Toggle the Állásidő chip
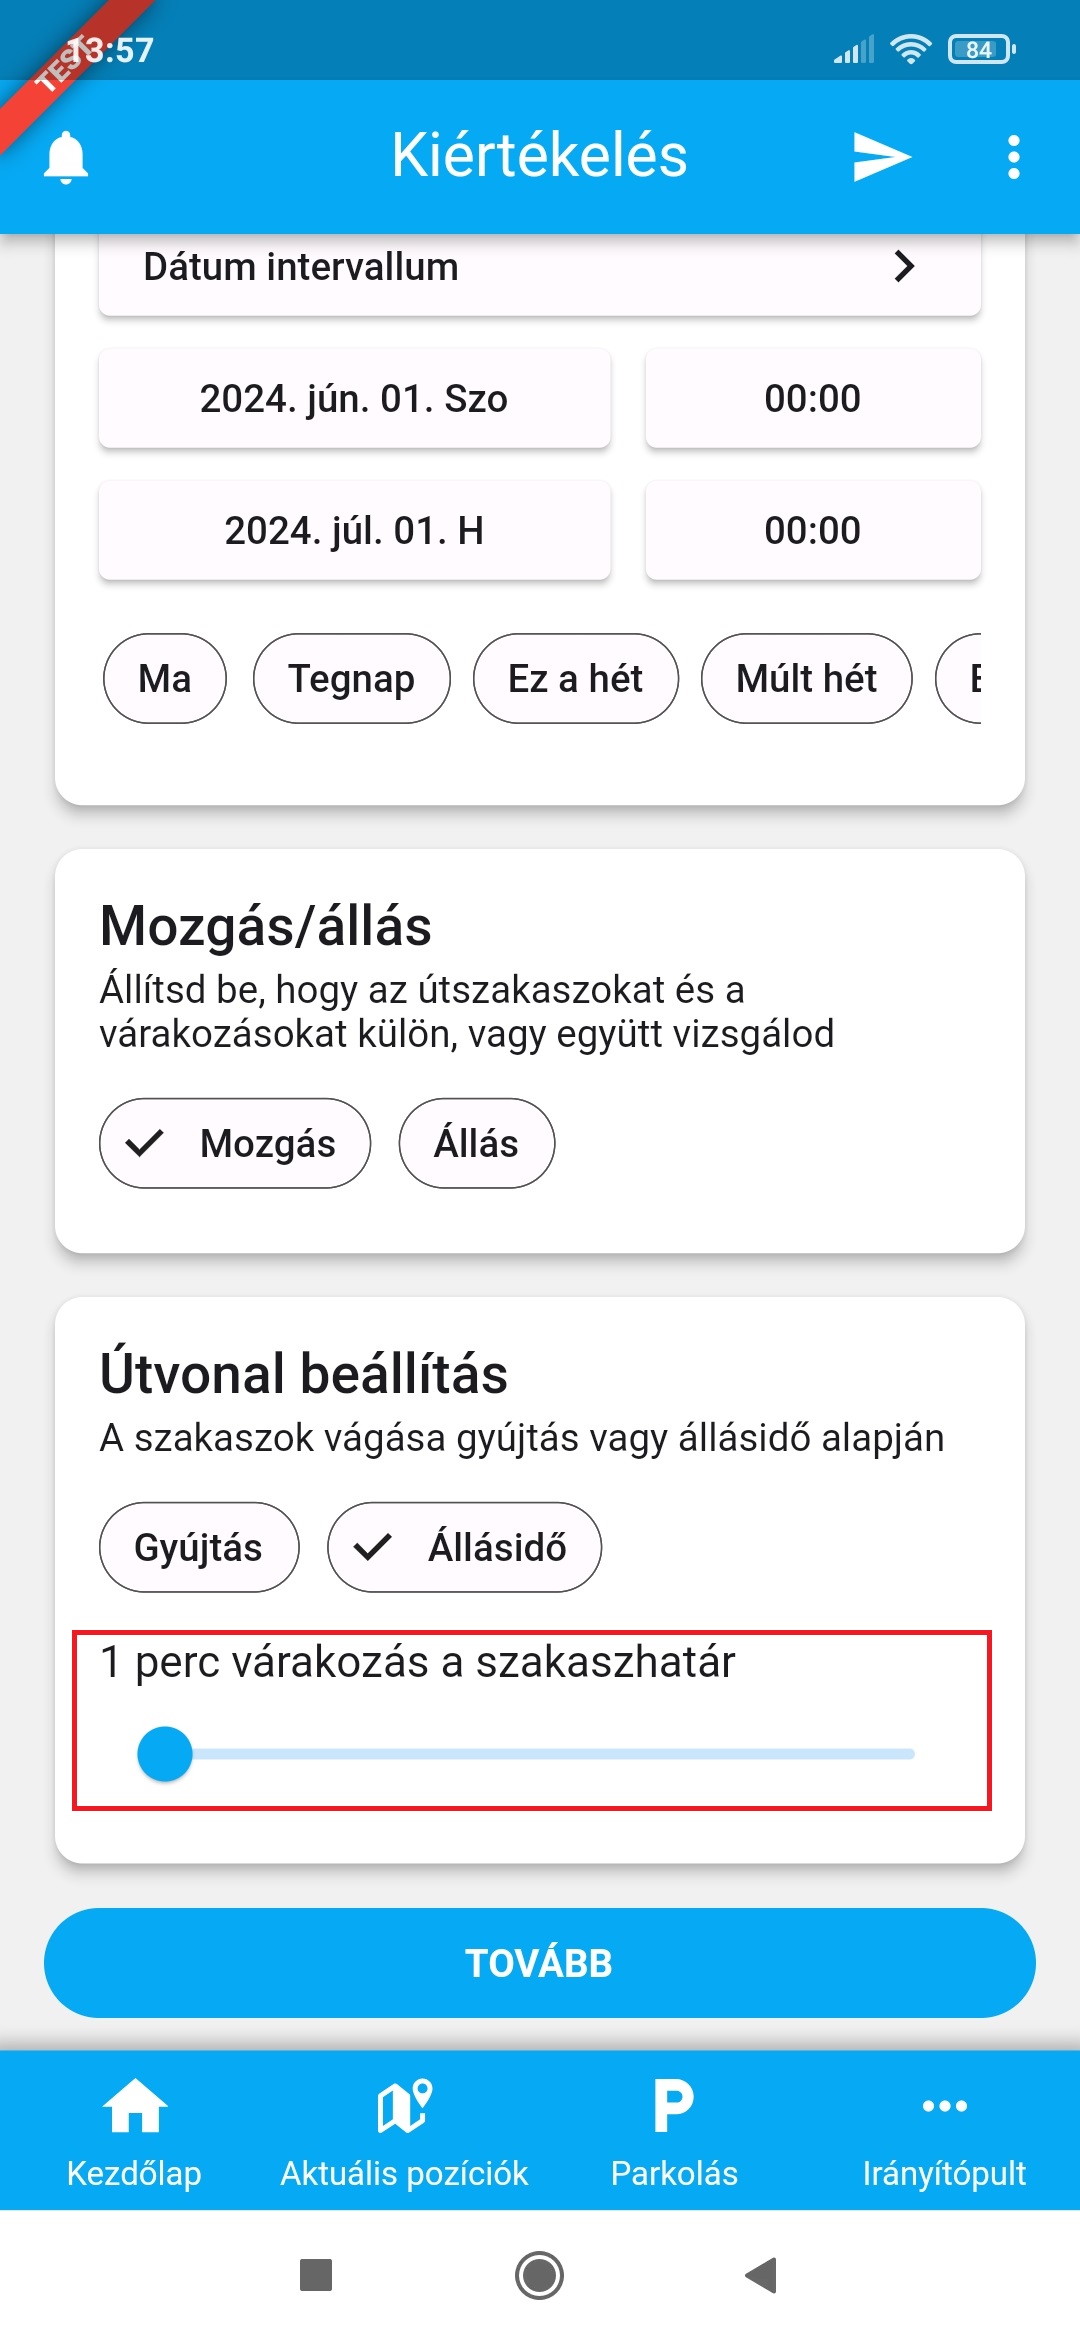 pos(464,1547)
